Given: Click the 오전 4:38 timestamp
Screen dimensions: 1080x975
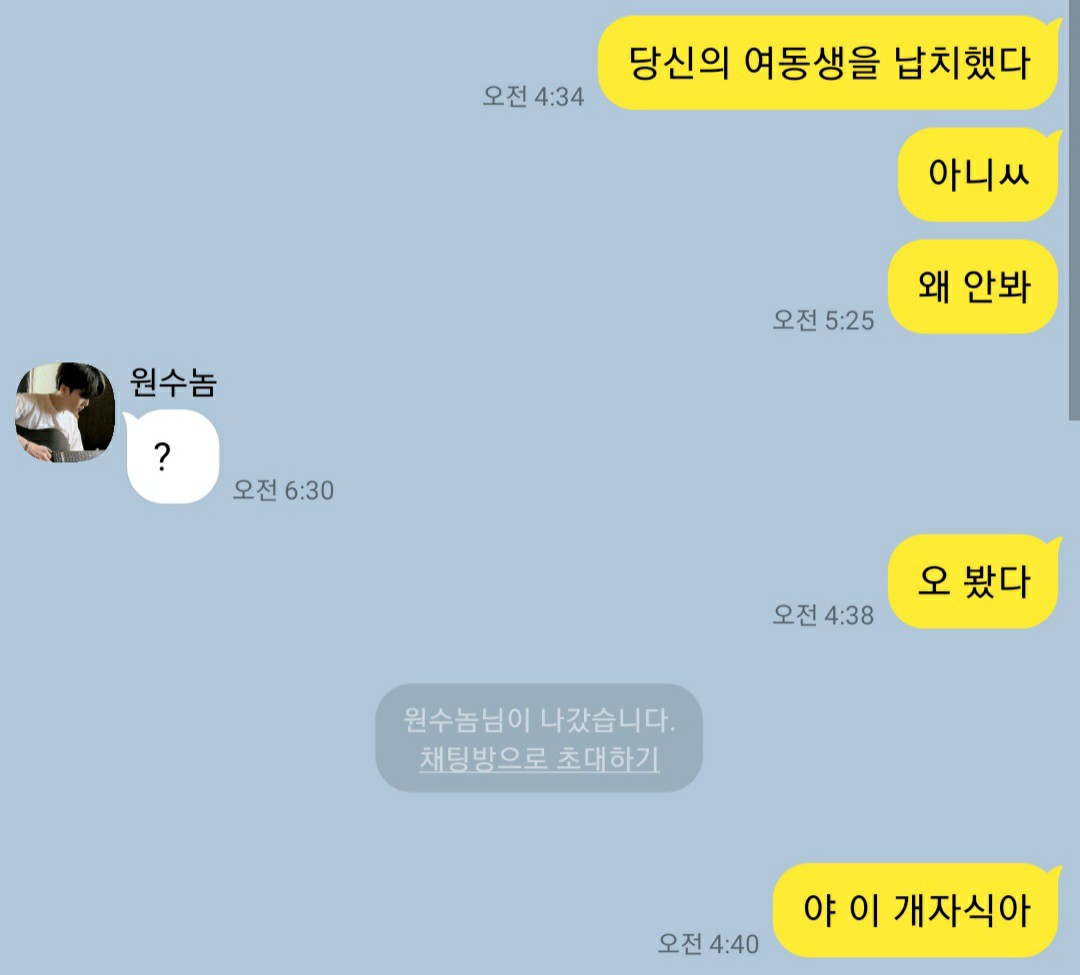Looking at the screenshot, I should 823,615.
